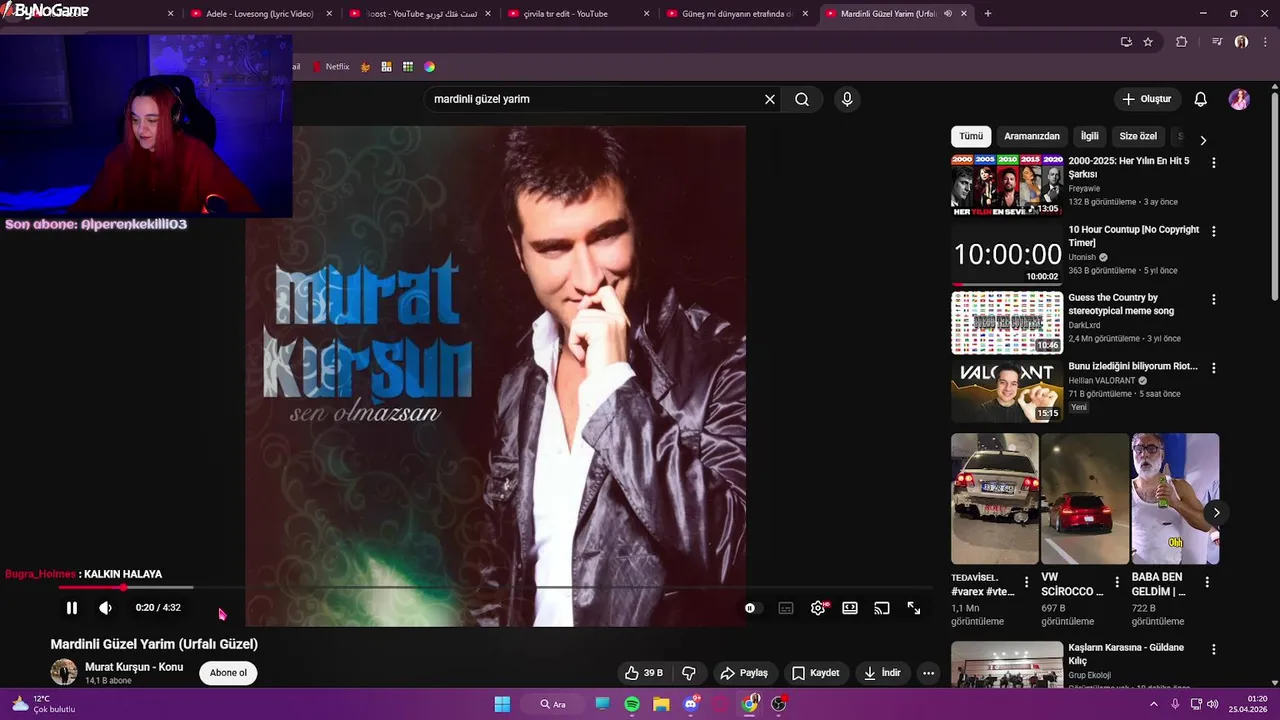Select the Size özel filter chip
Viewport: 1280px width, 720px height.
[x=1138, y=136]
